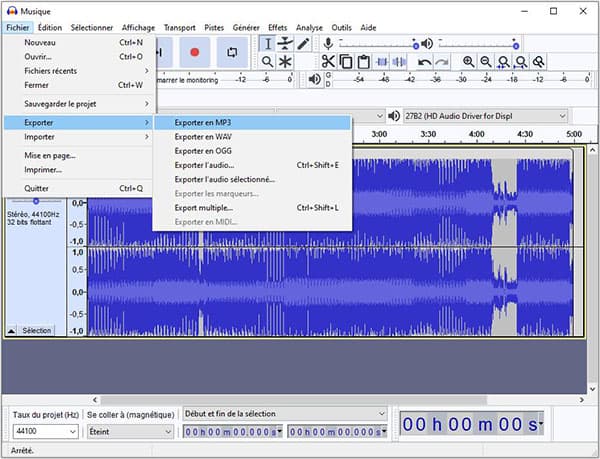Click Fit selection to width icon
The image size is (600, 459).
(504, 62)
